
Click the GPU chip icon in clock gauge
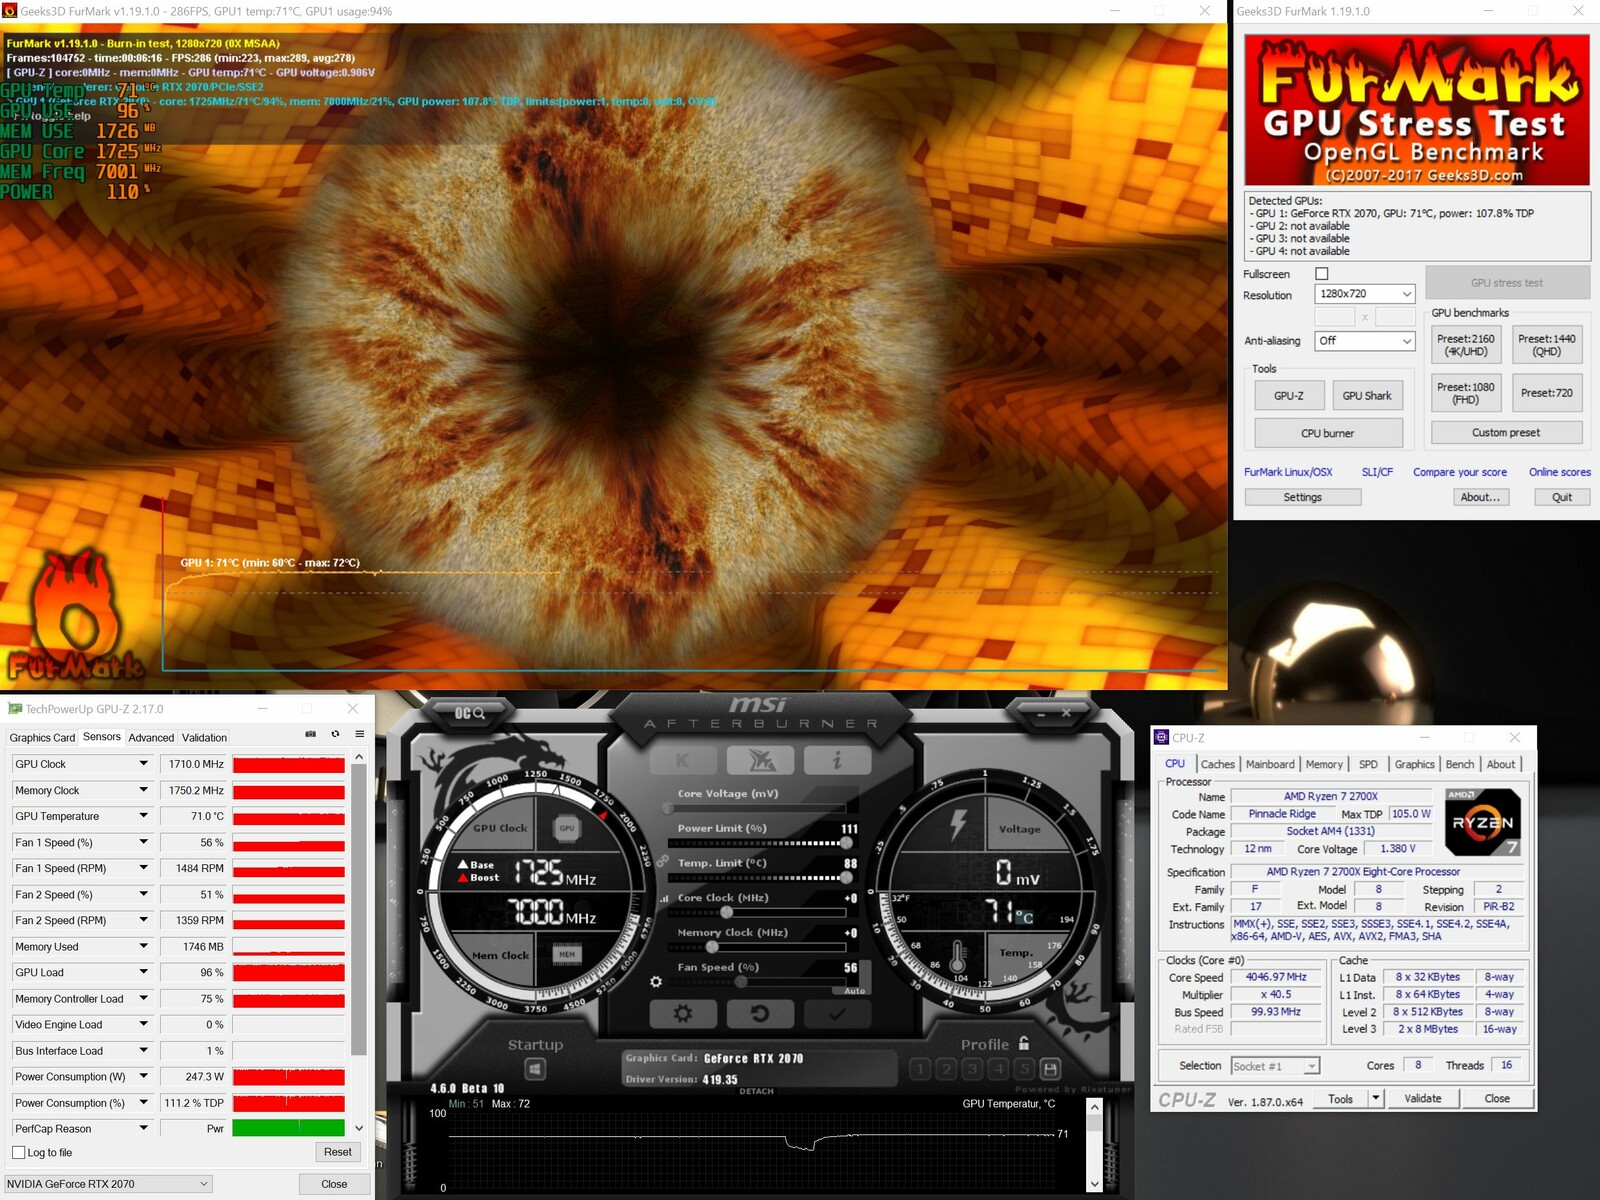tap(567, 828)
